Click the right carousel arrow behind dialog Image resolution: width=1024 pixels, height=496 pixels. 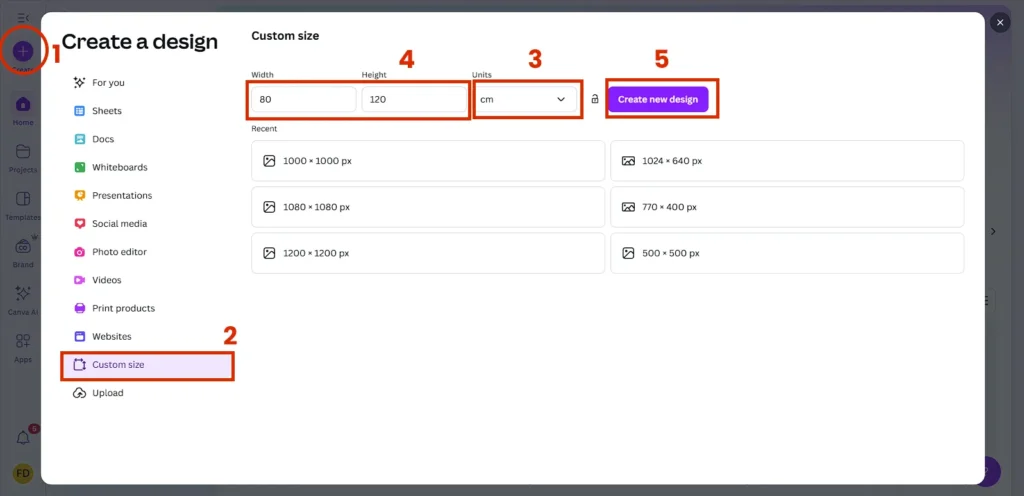[993, 232]
